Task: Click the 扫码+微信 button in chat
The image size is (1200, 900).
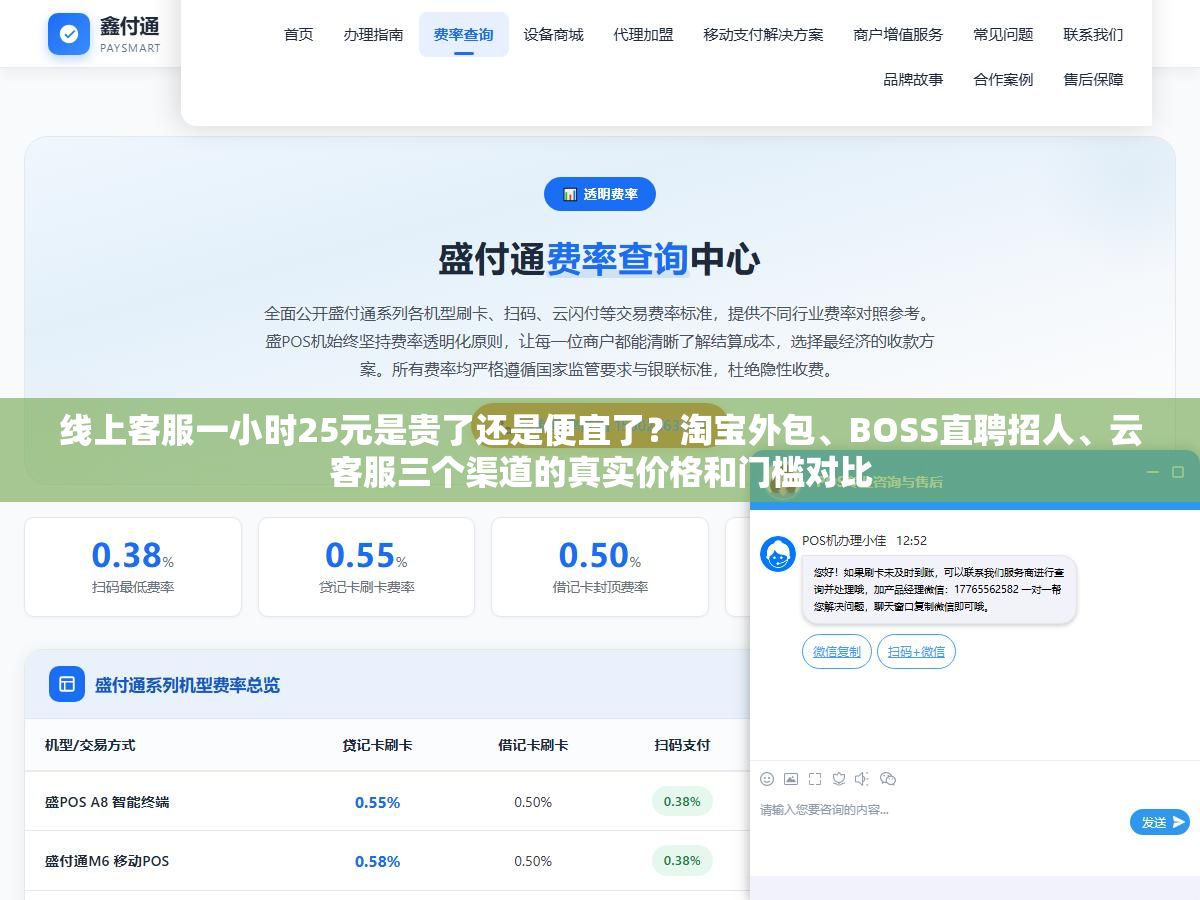Action: [916, 651]
